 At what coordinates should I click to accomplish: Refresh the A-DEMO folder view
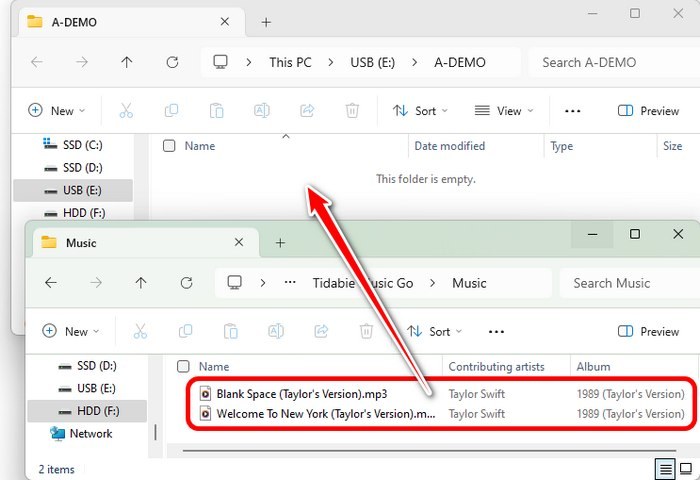click(172, 62)
